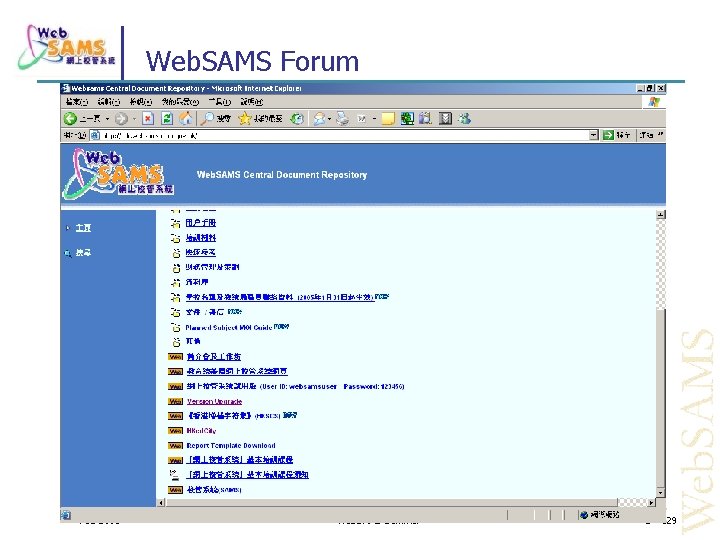The width and height of the screenshot is (720, 540).
Task: Open the Back button history dropdown arrow
Action: point(107,119)
